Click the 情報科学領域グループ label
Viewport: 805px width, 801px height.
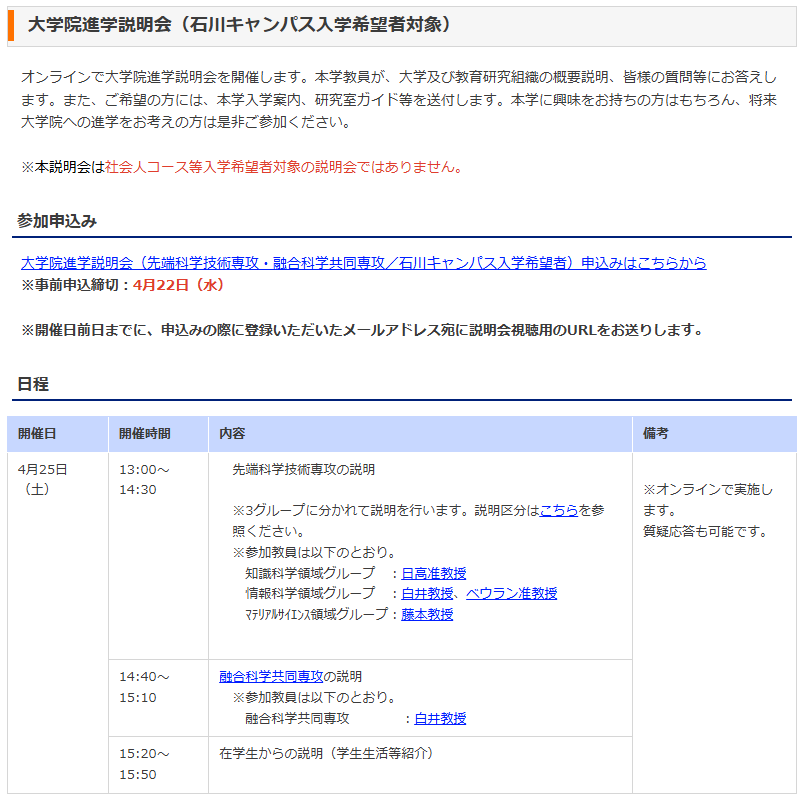[x=310, y=594]
